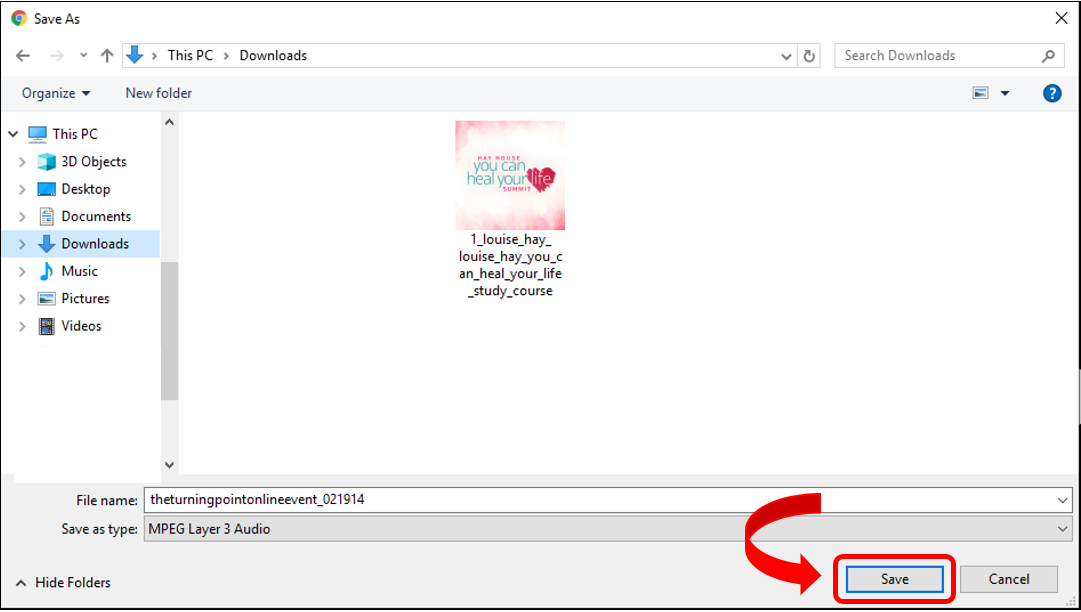Expand the Documents tree node
The image size is (1081, 612).
[22, 216]
